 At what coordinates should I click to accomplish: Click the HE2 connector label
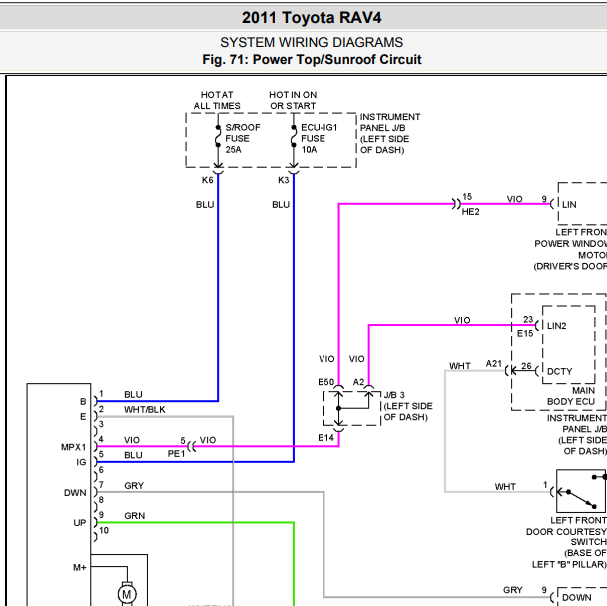click(470, 212)
